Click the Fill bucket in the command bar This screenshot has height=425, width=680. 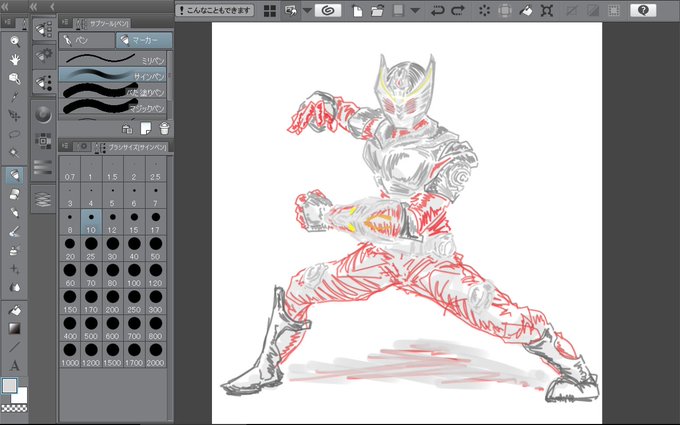click(526, 10)
